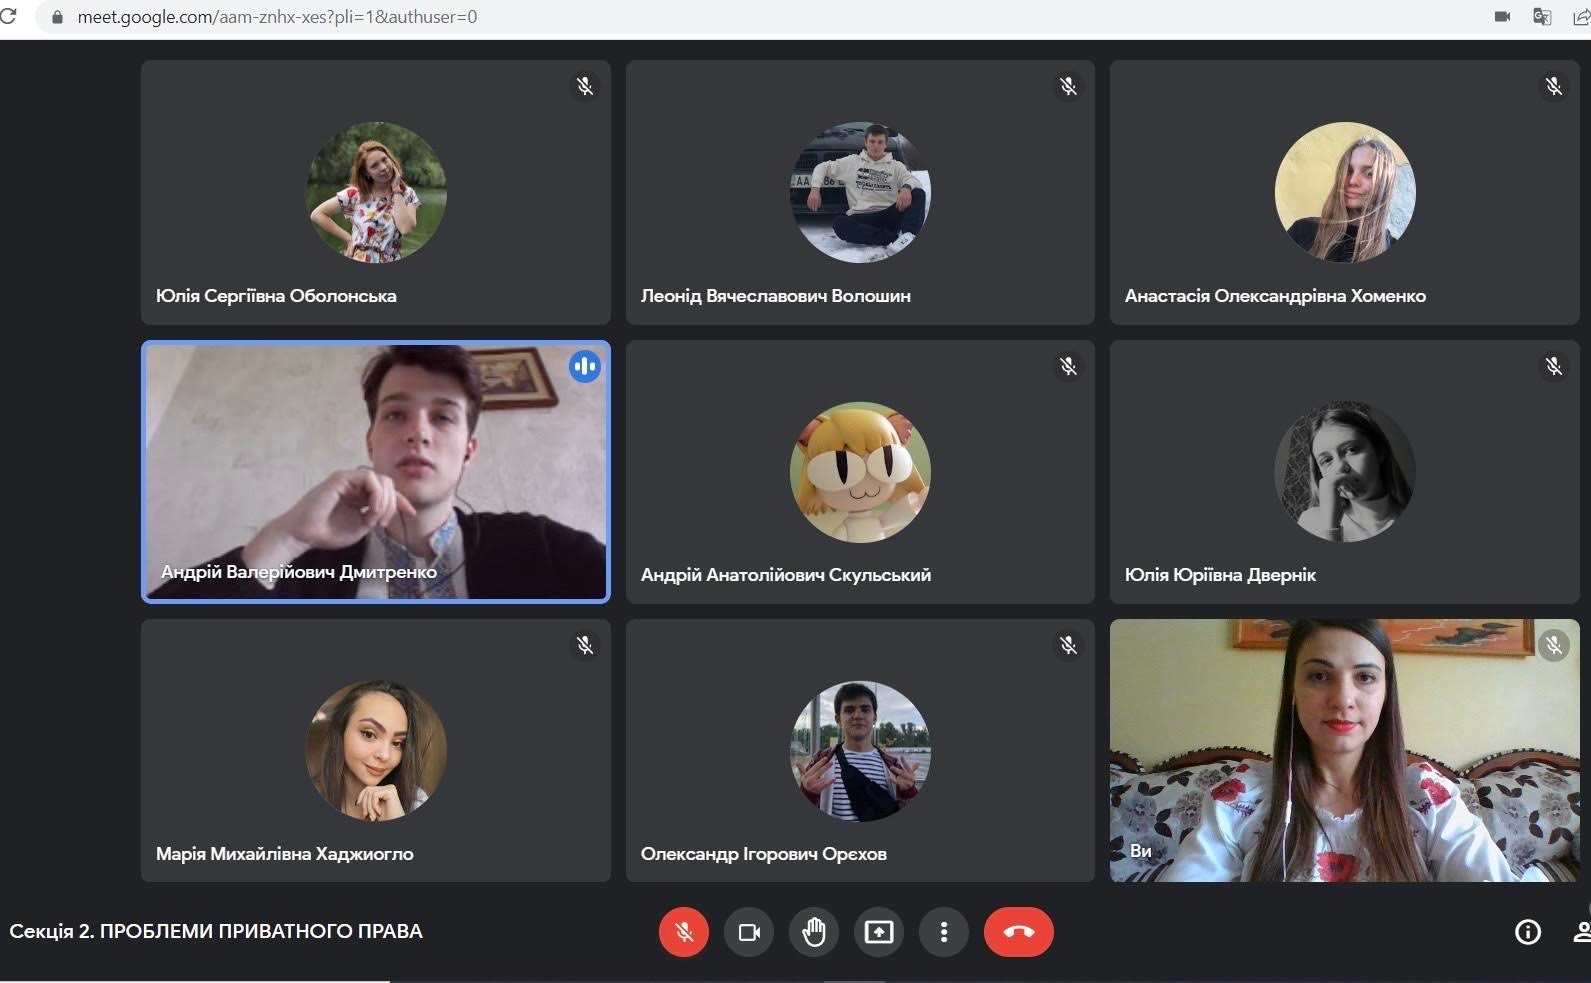Open the three-dot more options menu
The width and height of the screenshot is (1591, 983).
click(943, 932)
